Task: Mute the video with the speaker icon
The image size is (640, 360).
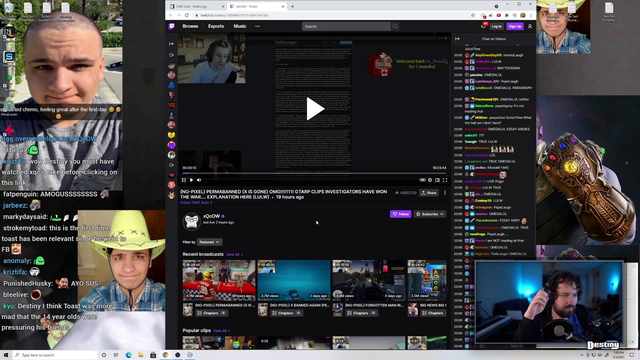Action: 199,180
